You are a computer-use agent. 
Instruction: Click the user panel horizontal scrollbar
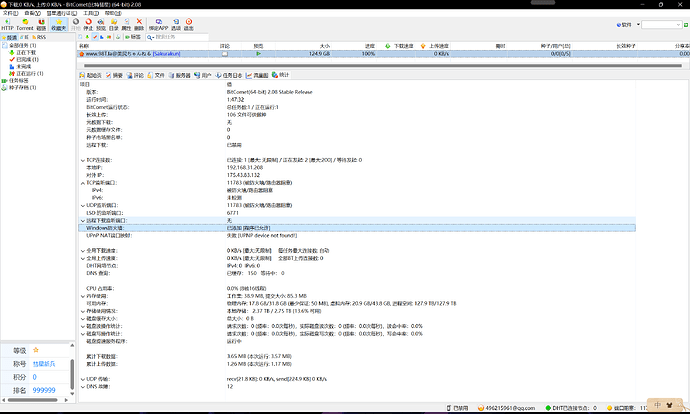coord(33,400)
